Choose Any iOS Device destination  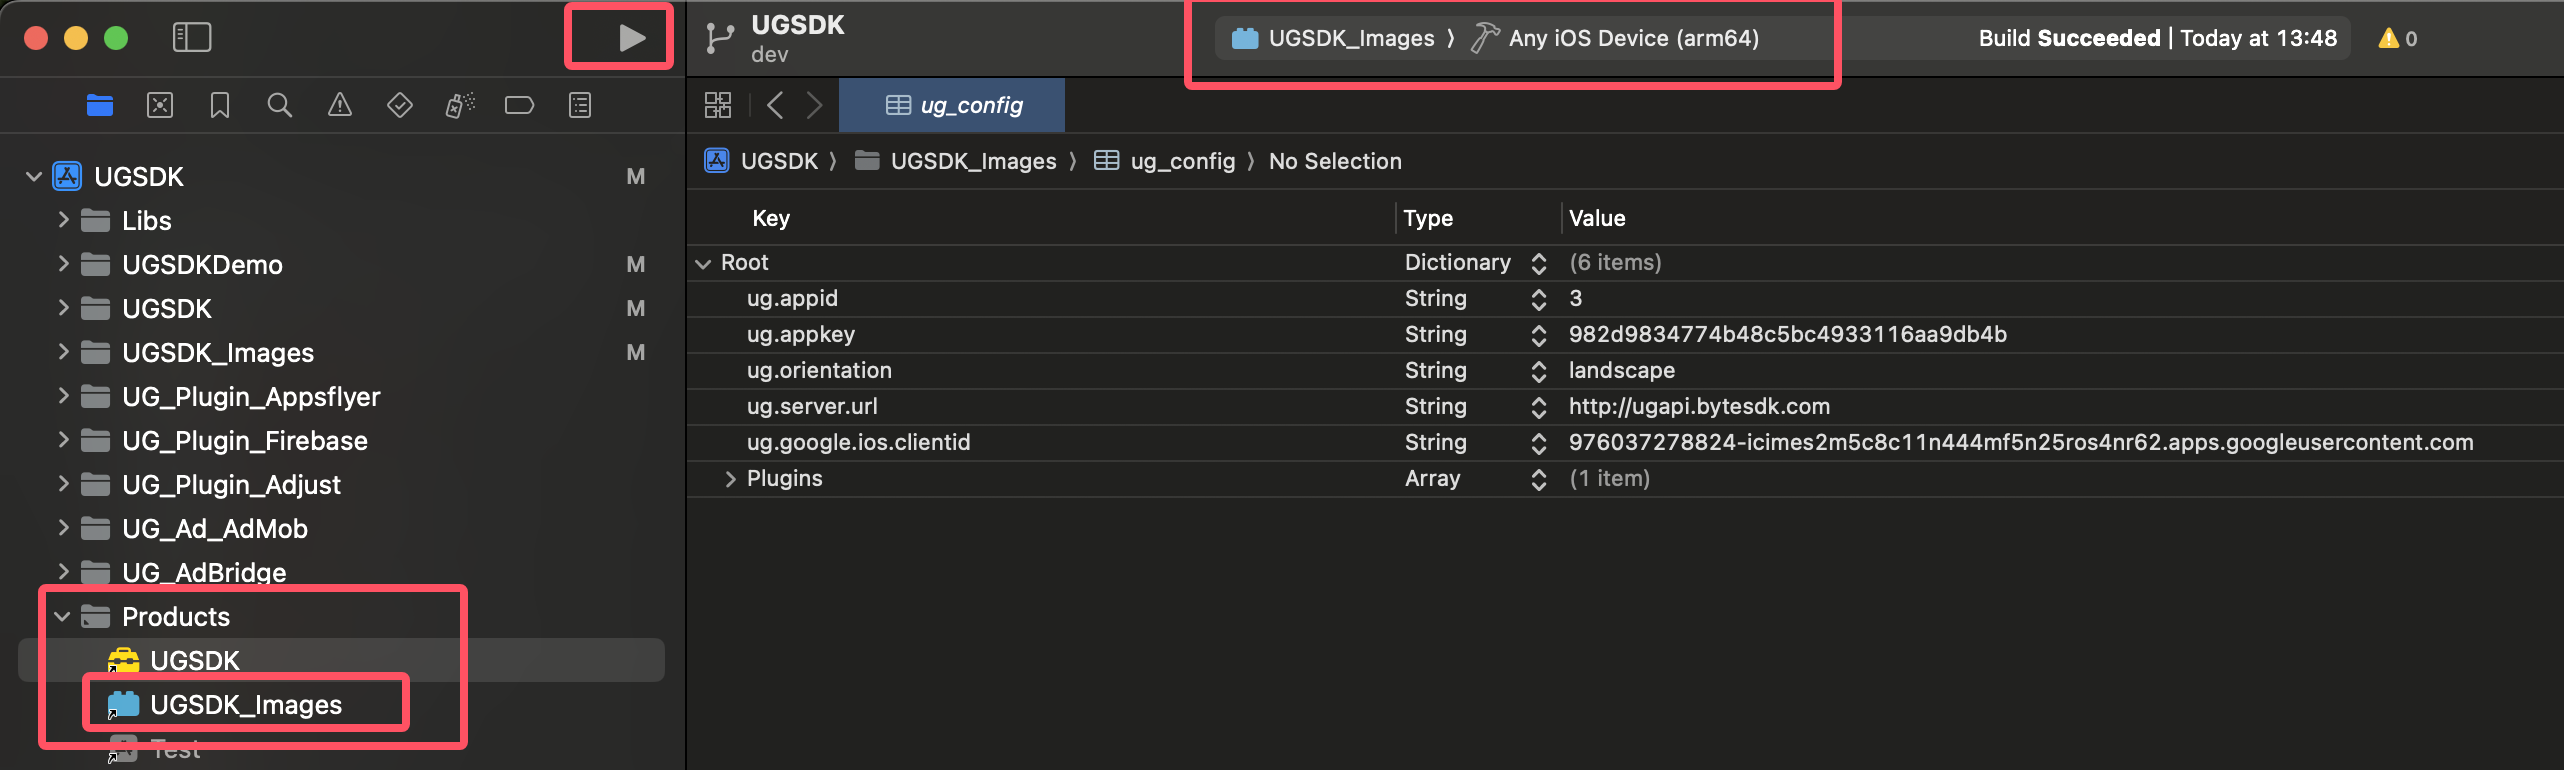pos(1632,38)
